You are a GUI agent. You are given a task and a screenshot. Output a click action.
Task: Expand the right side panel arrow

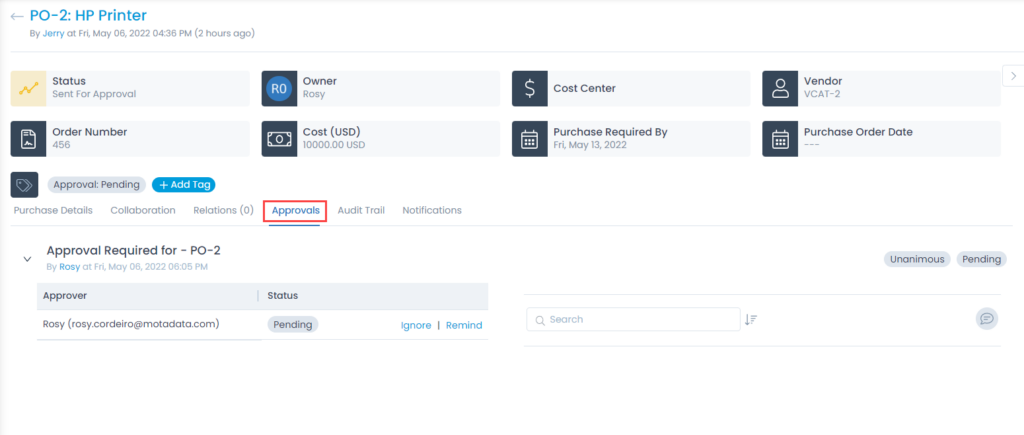[x=1012, y=76]
